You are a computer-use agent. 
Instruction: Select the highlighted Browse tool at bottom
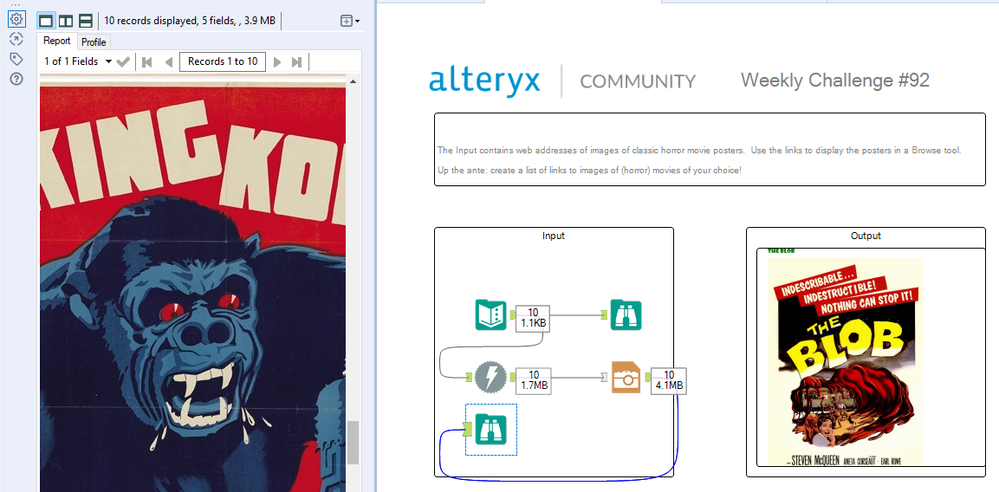[x=491, y=430]
